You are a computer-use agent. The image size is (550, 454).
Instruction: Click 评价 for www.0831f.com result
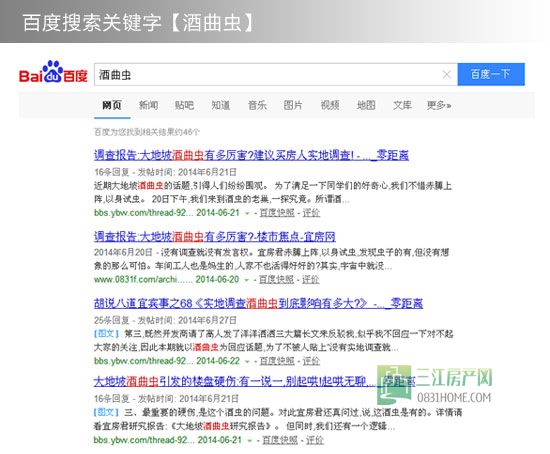[310, 280]
